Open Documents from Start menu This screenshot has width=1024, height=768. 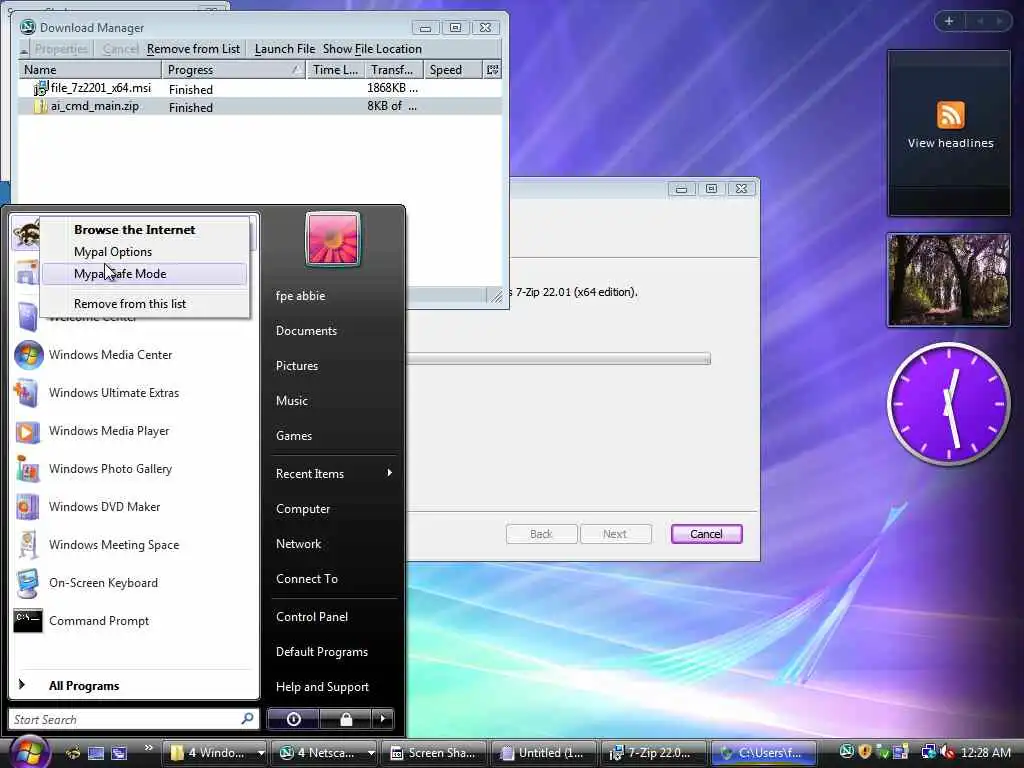coord(306,331)
